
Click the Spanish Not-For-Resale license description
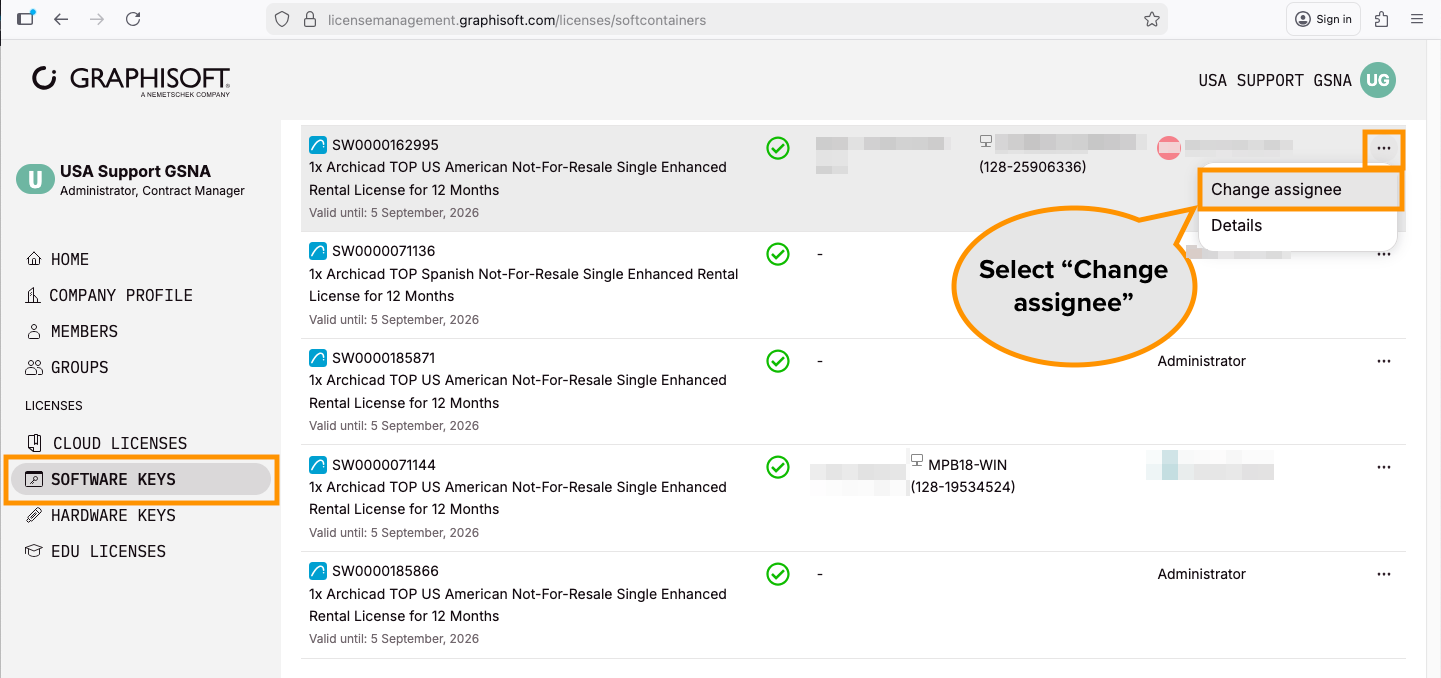pyautogui.click(x=524, y=285)
